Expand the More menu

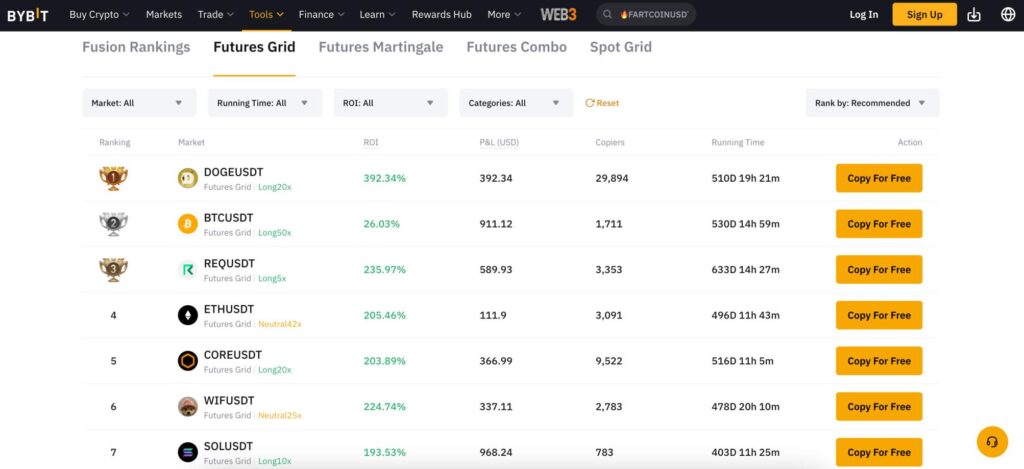pyautogui.click(x=504, y=14)
